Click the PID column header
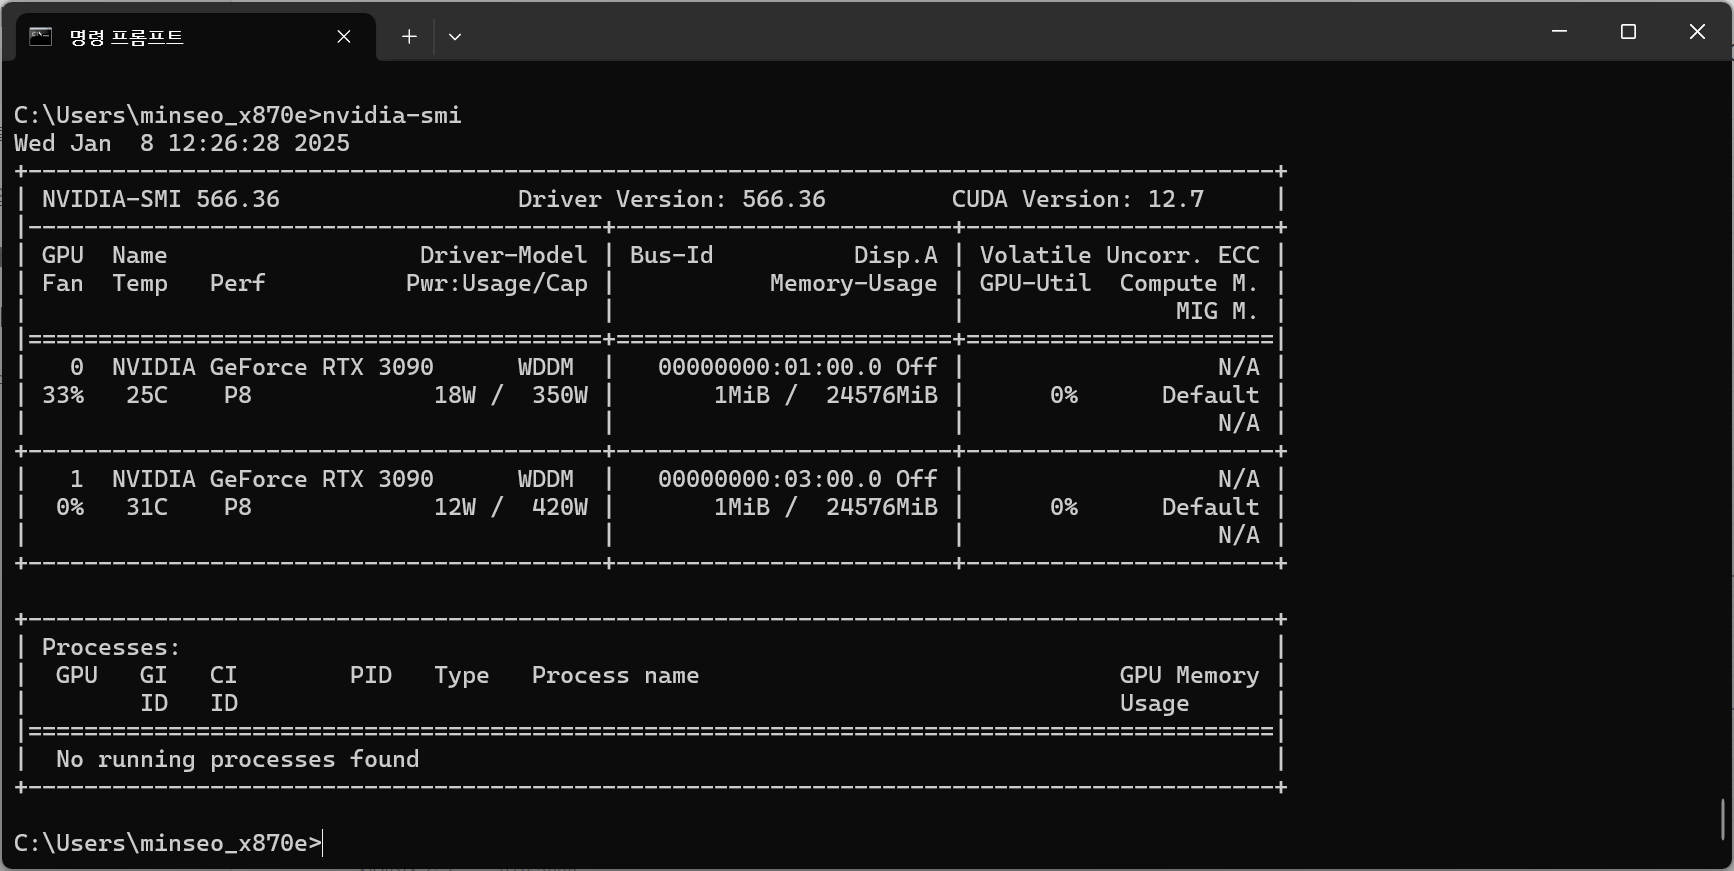The width and height of the screenshot is (1734, 871). point(371,675)
